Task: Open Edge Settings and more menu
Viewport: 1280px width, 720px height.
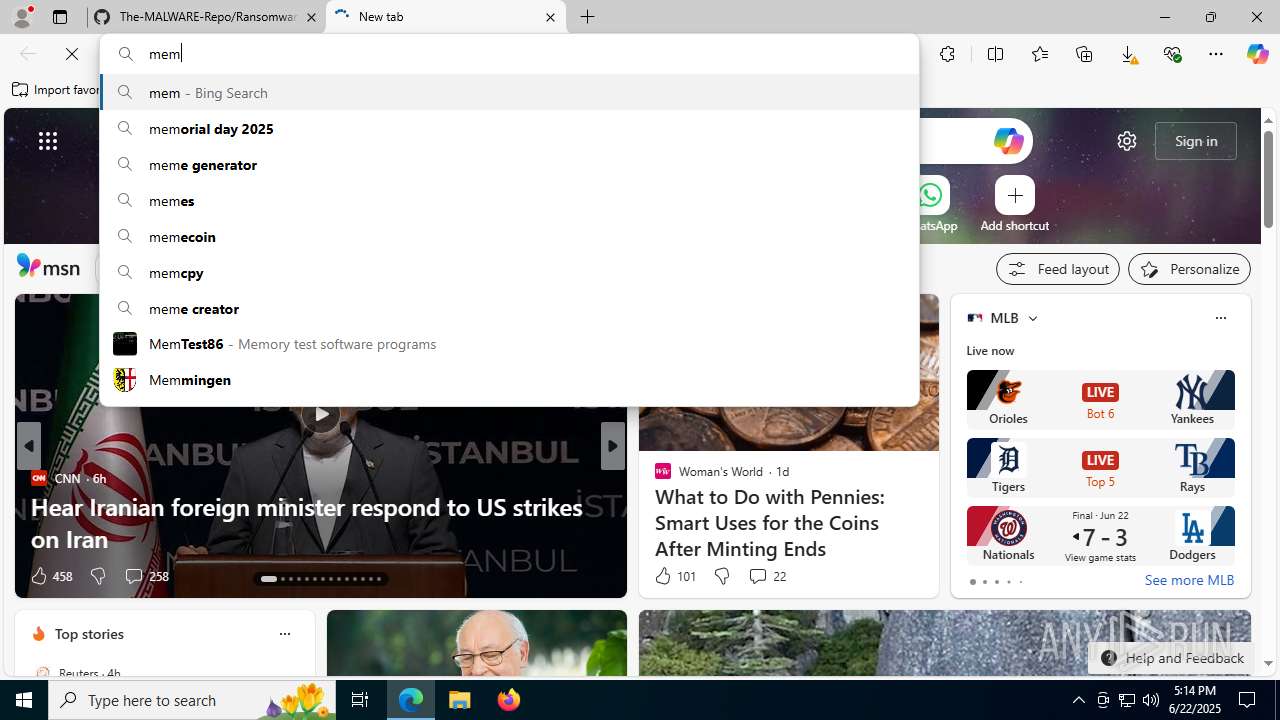Action: pyautogui.click(x=1216, y=54)
